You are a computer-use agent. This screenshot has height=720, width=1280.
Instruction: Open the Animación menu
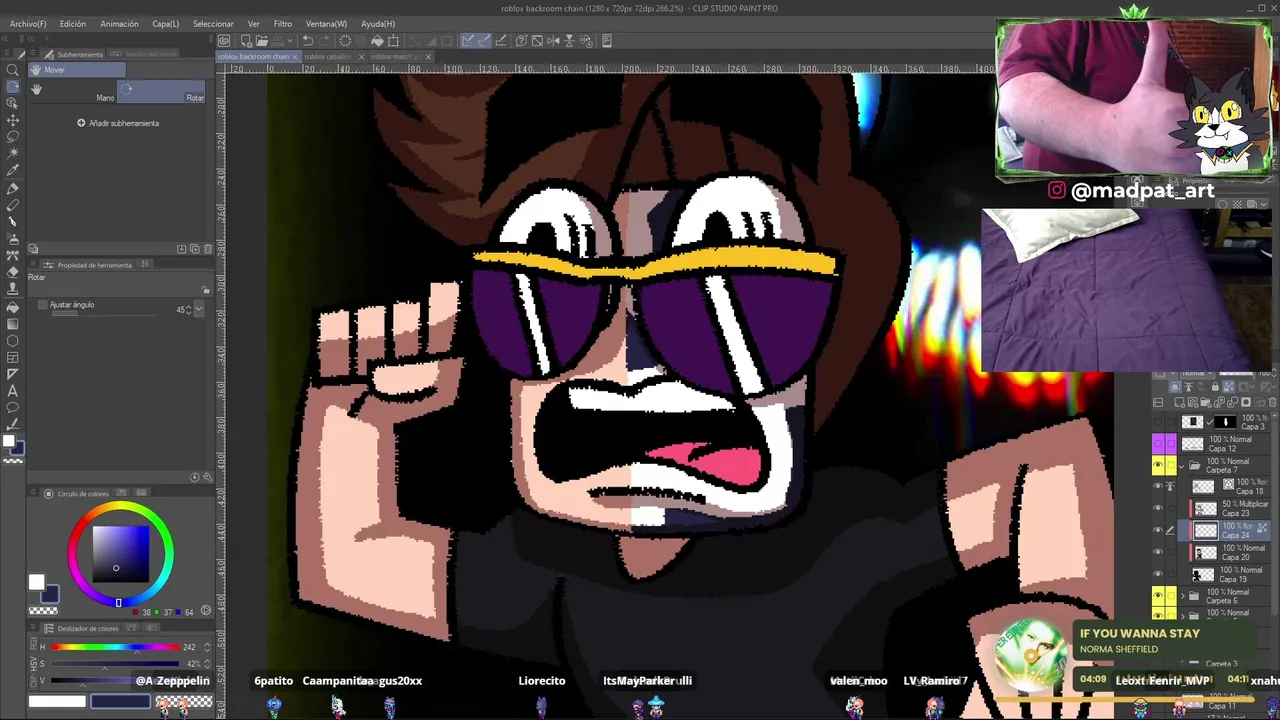click(x=119, y=23)
